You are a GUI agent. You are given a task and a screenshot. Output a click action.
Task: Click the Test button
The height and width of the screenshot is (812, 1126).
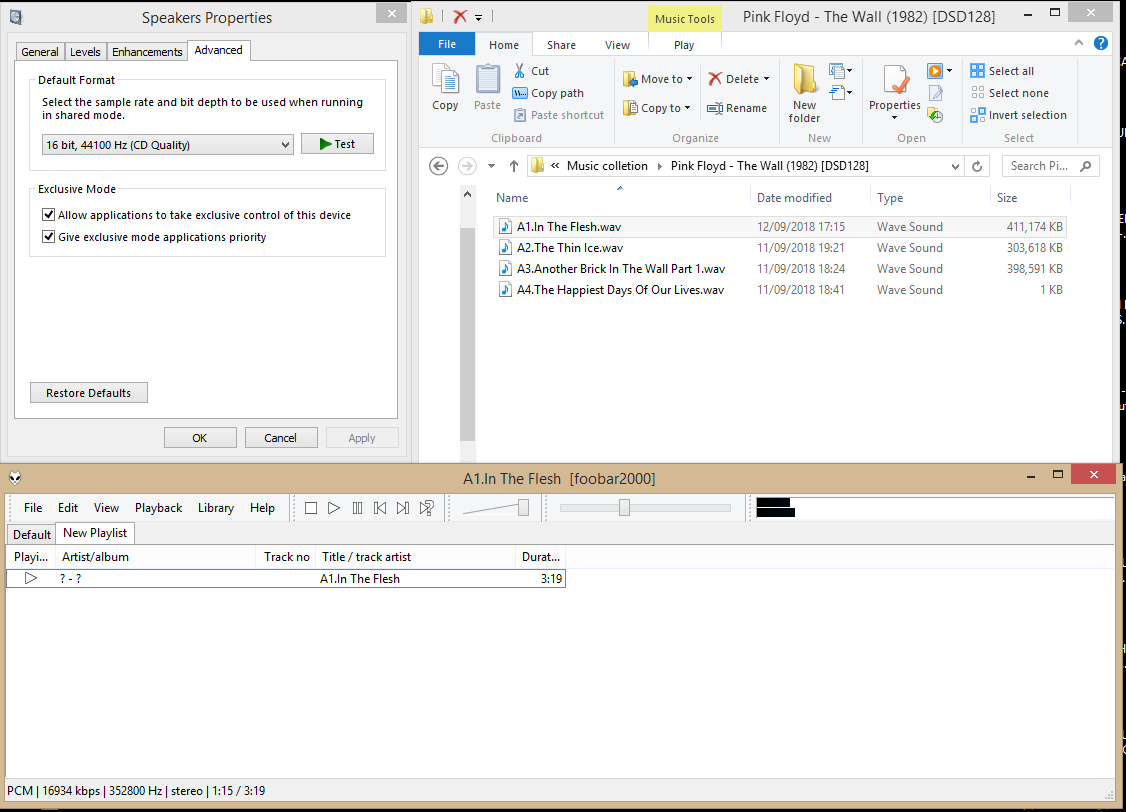pos(337,144)
